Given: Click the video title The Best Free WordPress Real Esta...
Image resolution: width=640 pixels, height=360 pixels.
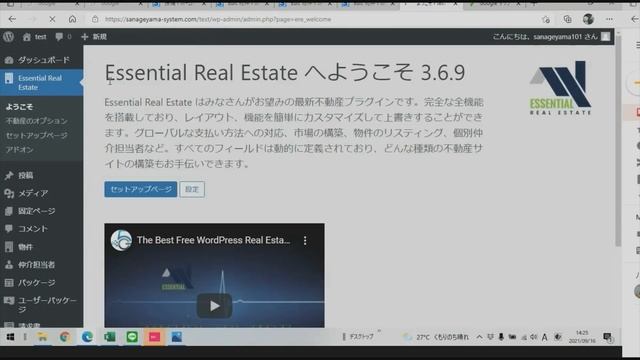Looking at the screenshot, I should pos(213,240).
